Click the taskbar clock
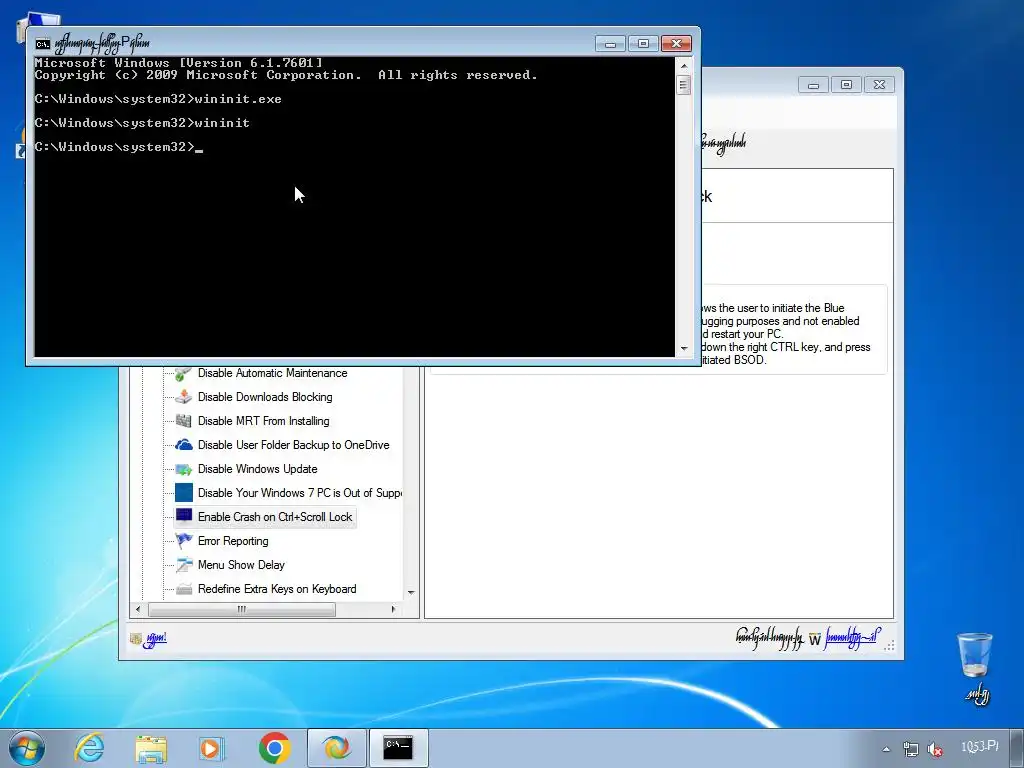 coord(980,746)
